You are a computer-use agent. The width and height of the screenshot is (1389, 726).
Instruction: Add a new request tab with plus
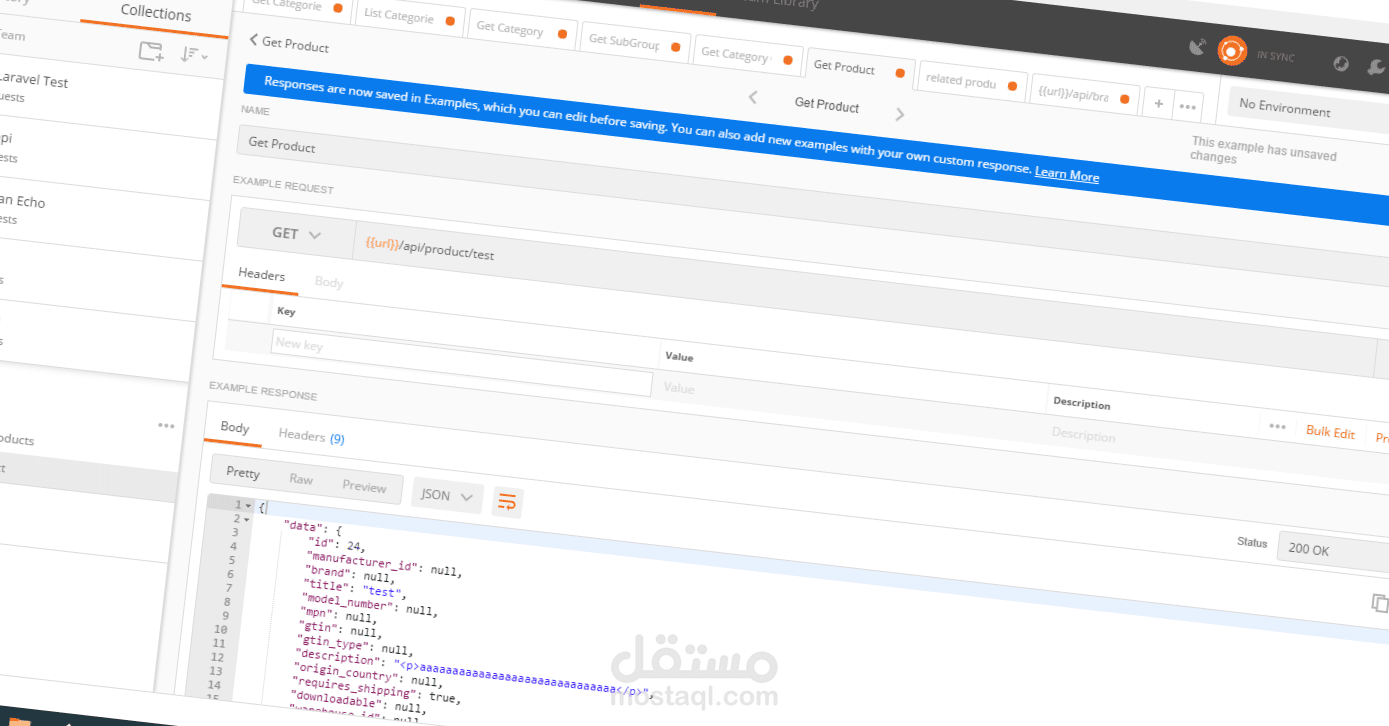1158,103
